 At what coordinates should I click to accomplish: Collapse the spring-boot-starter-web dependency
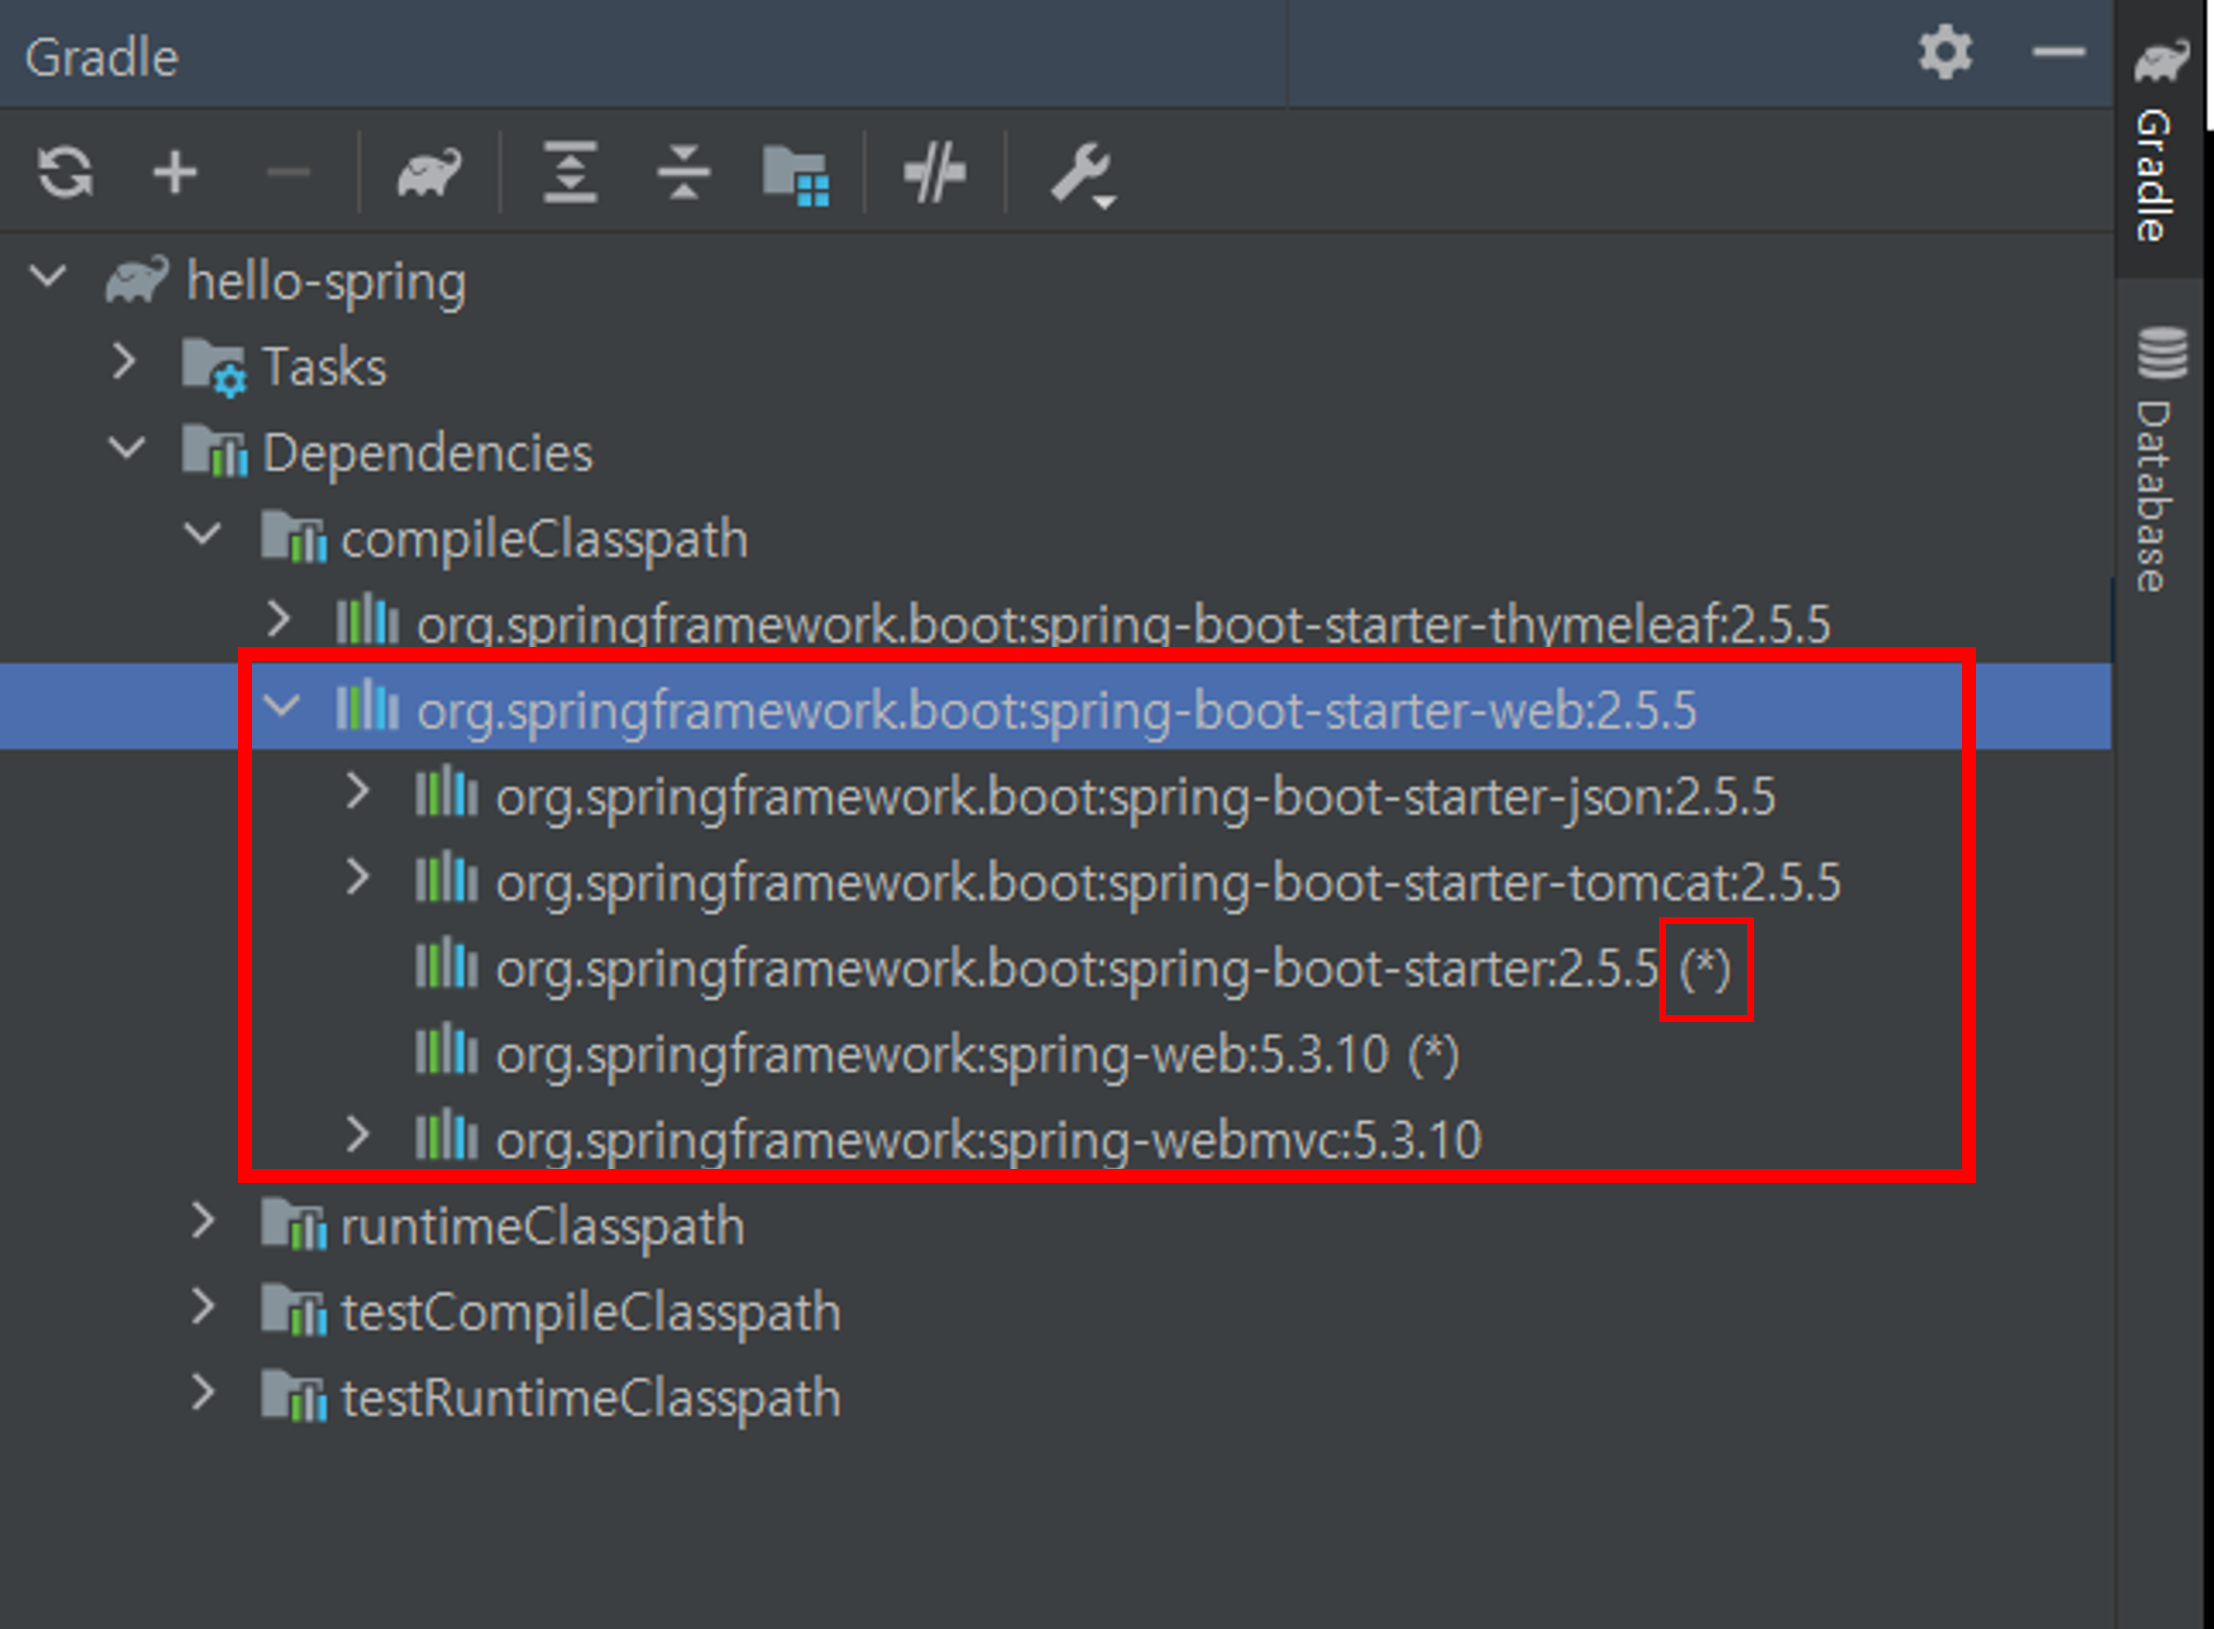click(282, 706)
